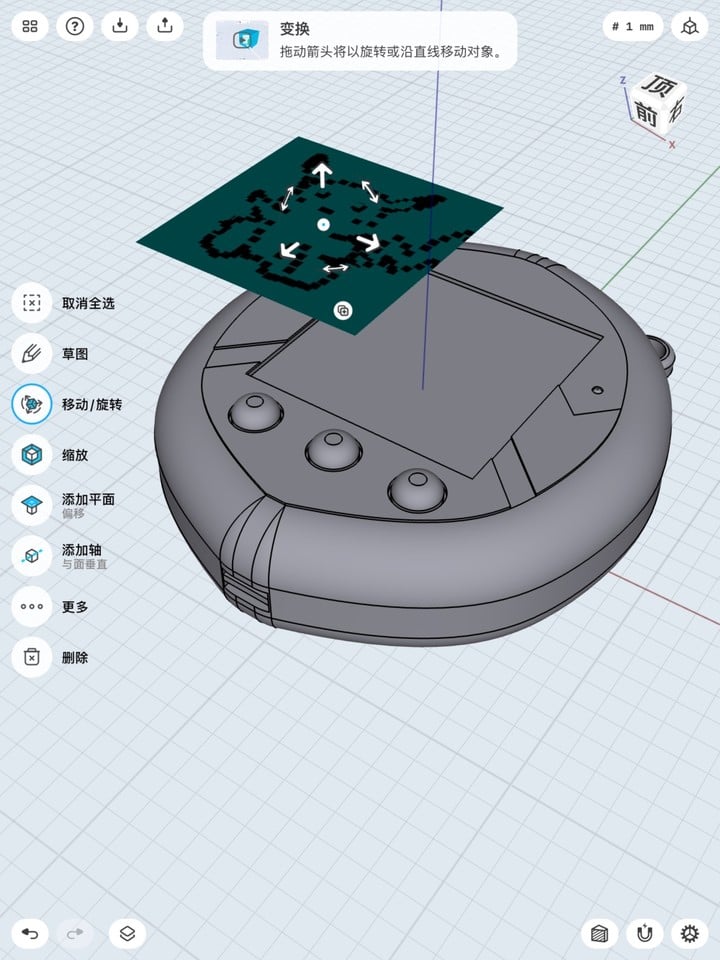
Task: Toggle the magnet snapping icon
Action: point(645,934)
